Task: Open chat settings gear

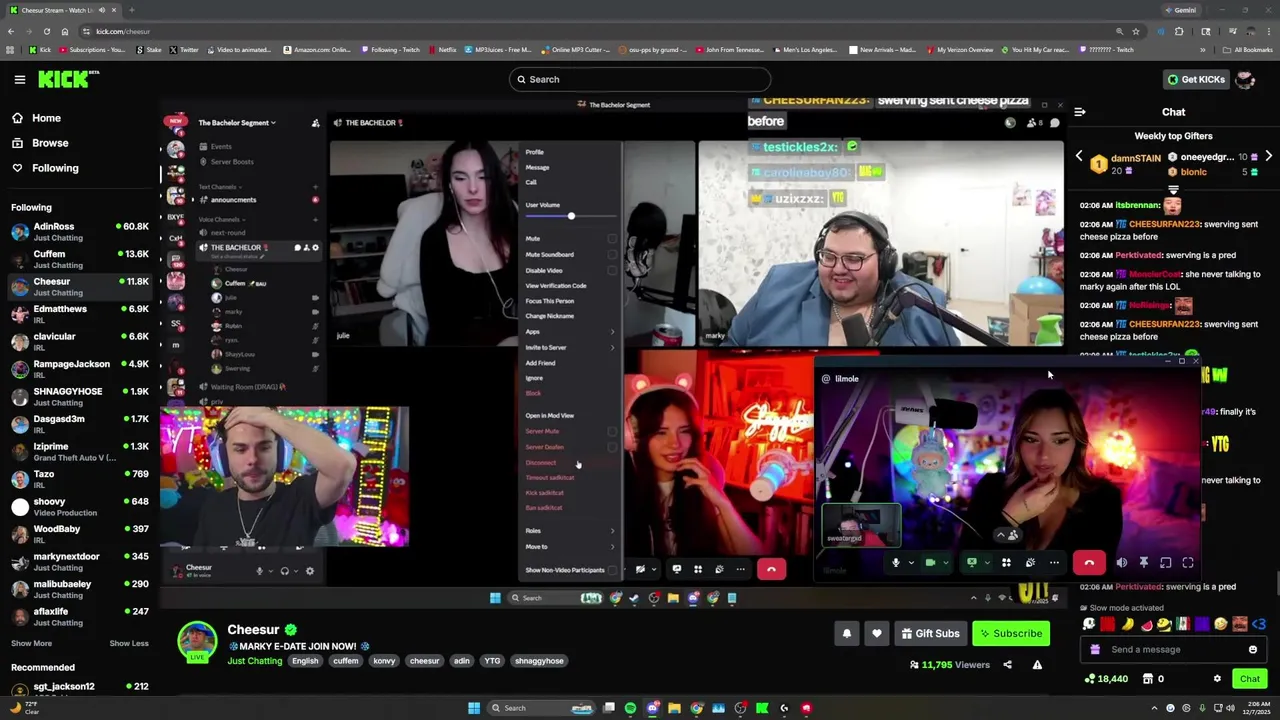Action: point(1217,679)
